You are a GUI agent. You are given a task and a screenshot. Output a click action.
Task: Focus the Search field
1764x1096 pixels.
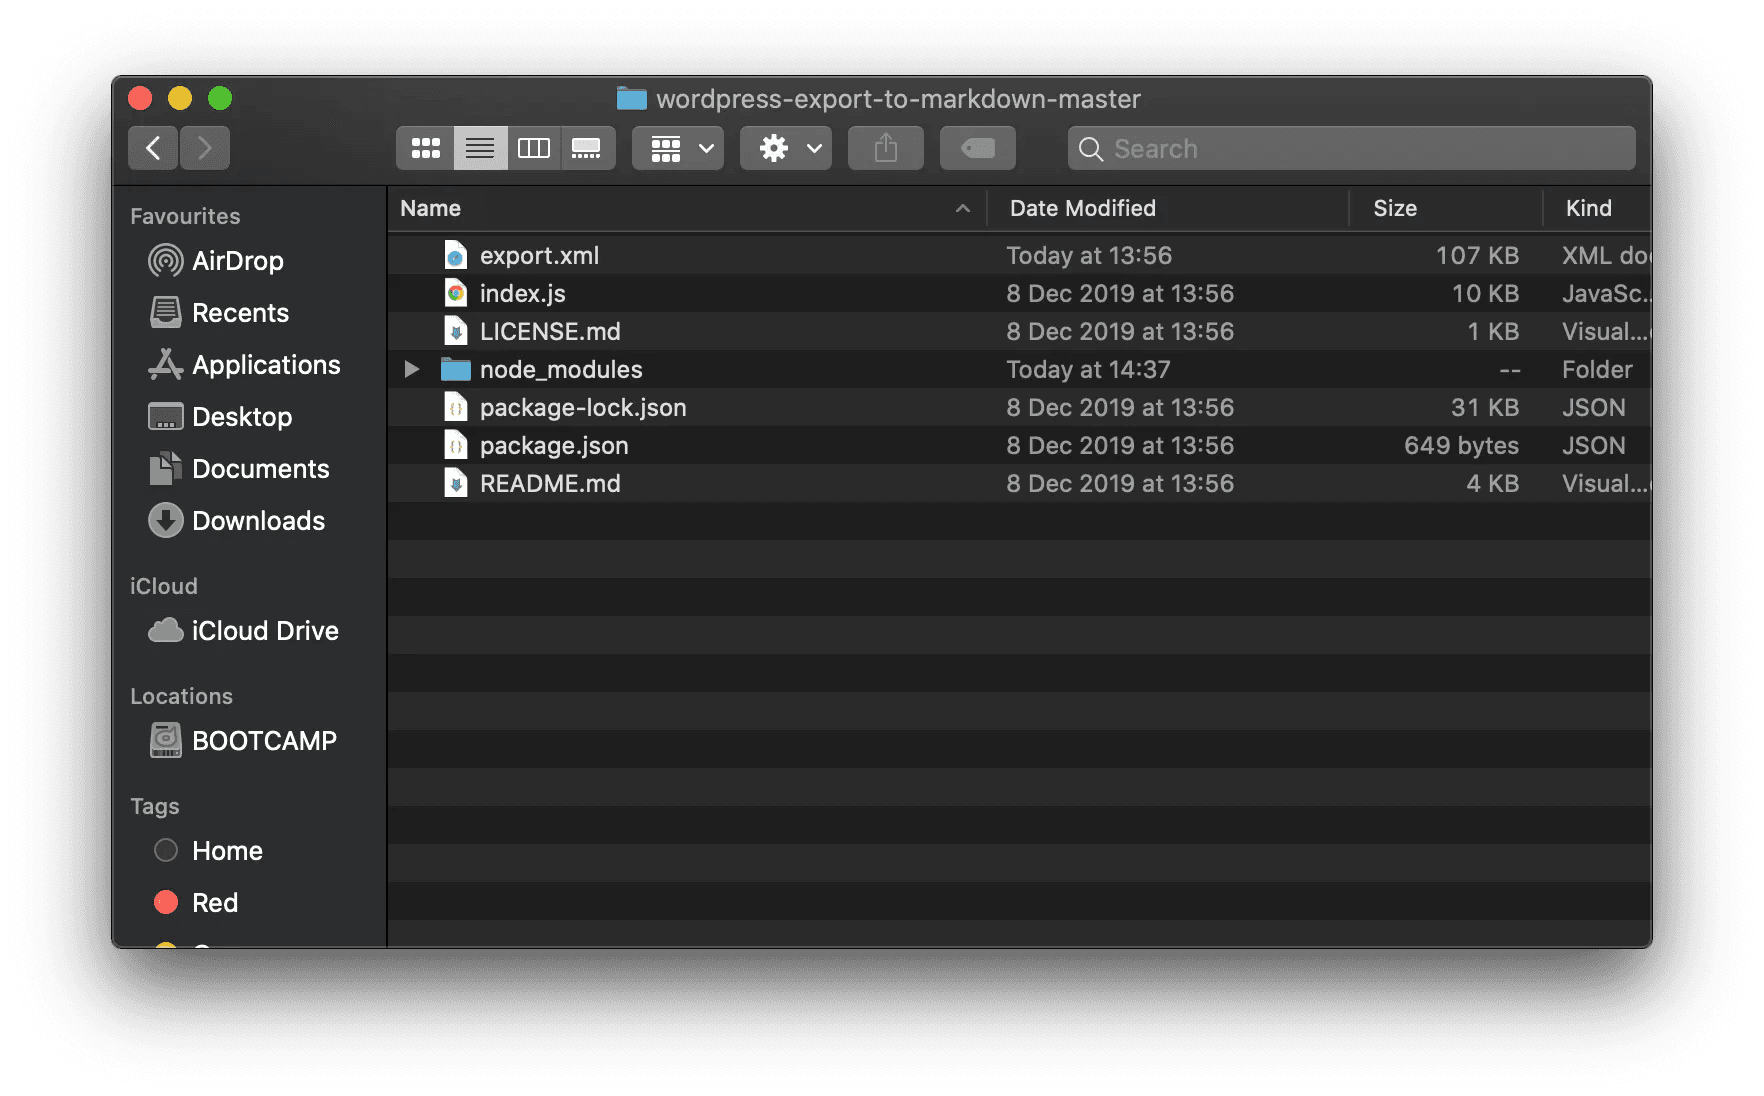click(x=1352, y=148)
